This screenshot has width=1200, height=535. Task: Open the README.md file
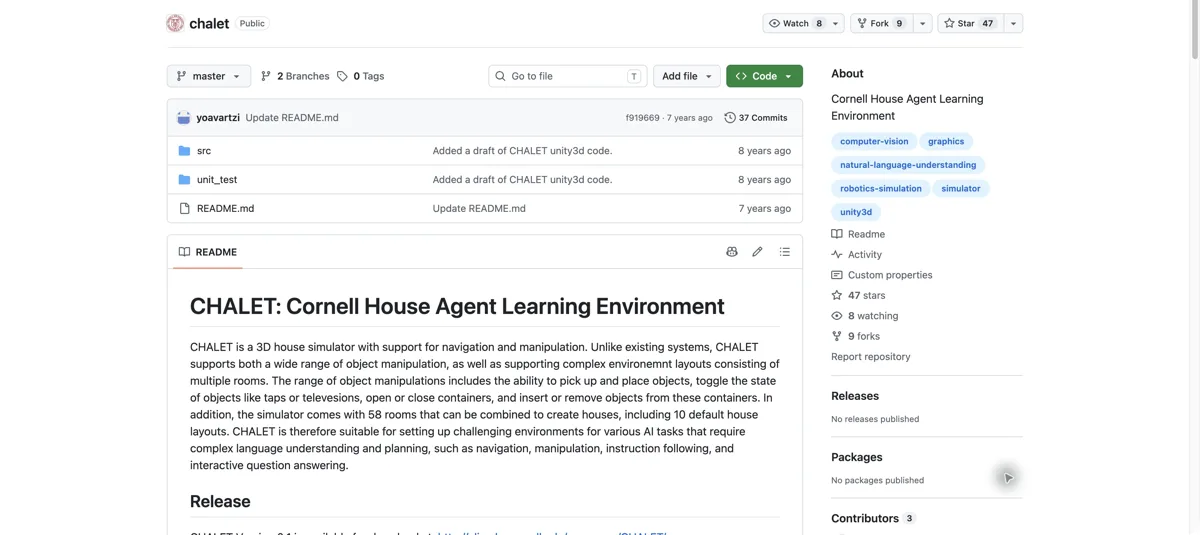(225, 209)
